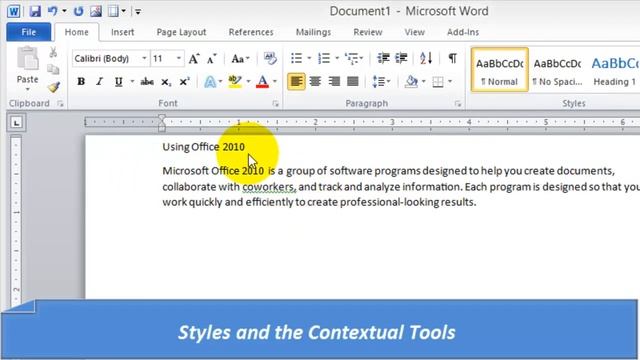Apply text highlight color yellow

(x=235, y=82)
